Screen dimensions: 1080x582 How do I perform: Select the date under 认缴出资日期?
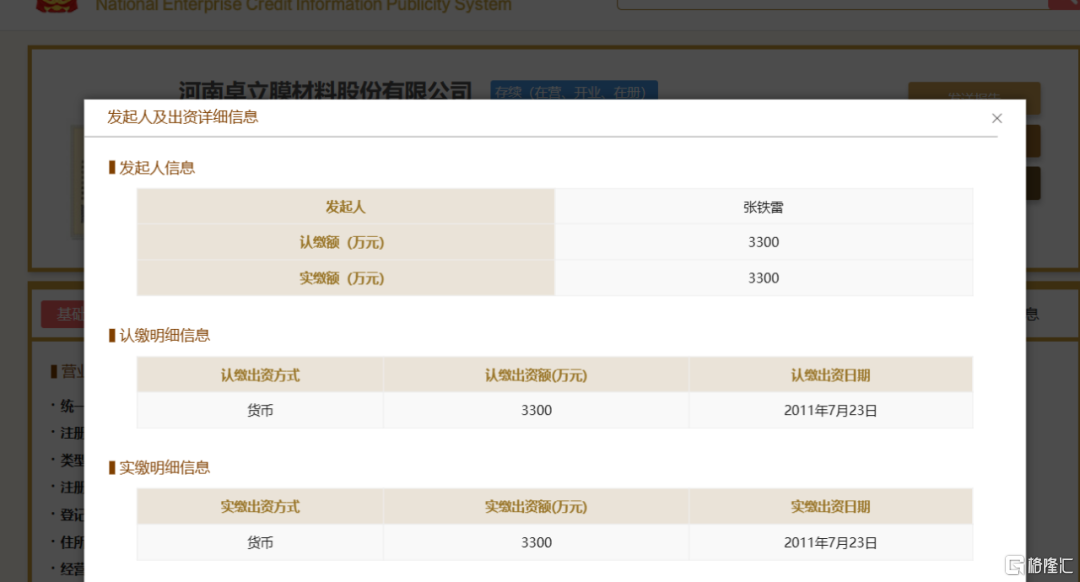(x=831, y=410)
